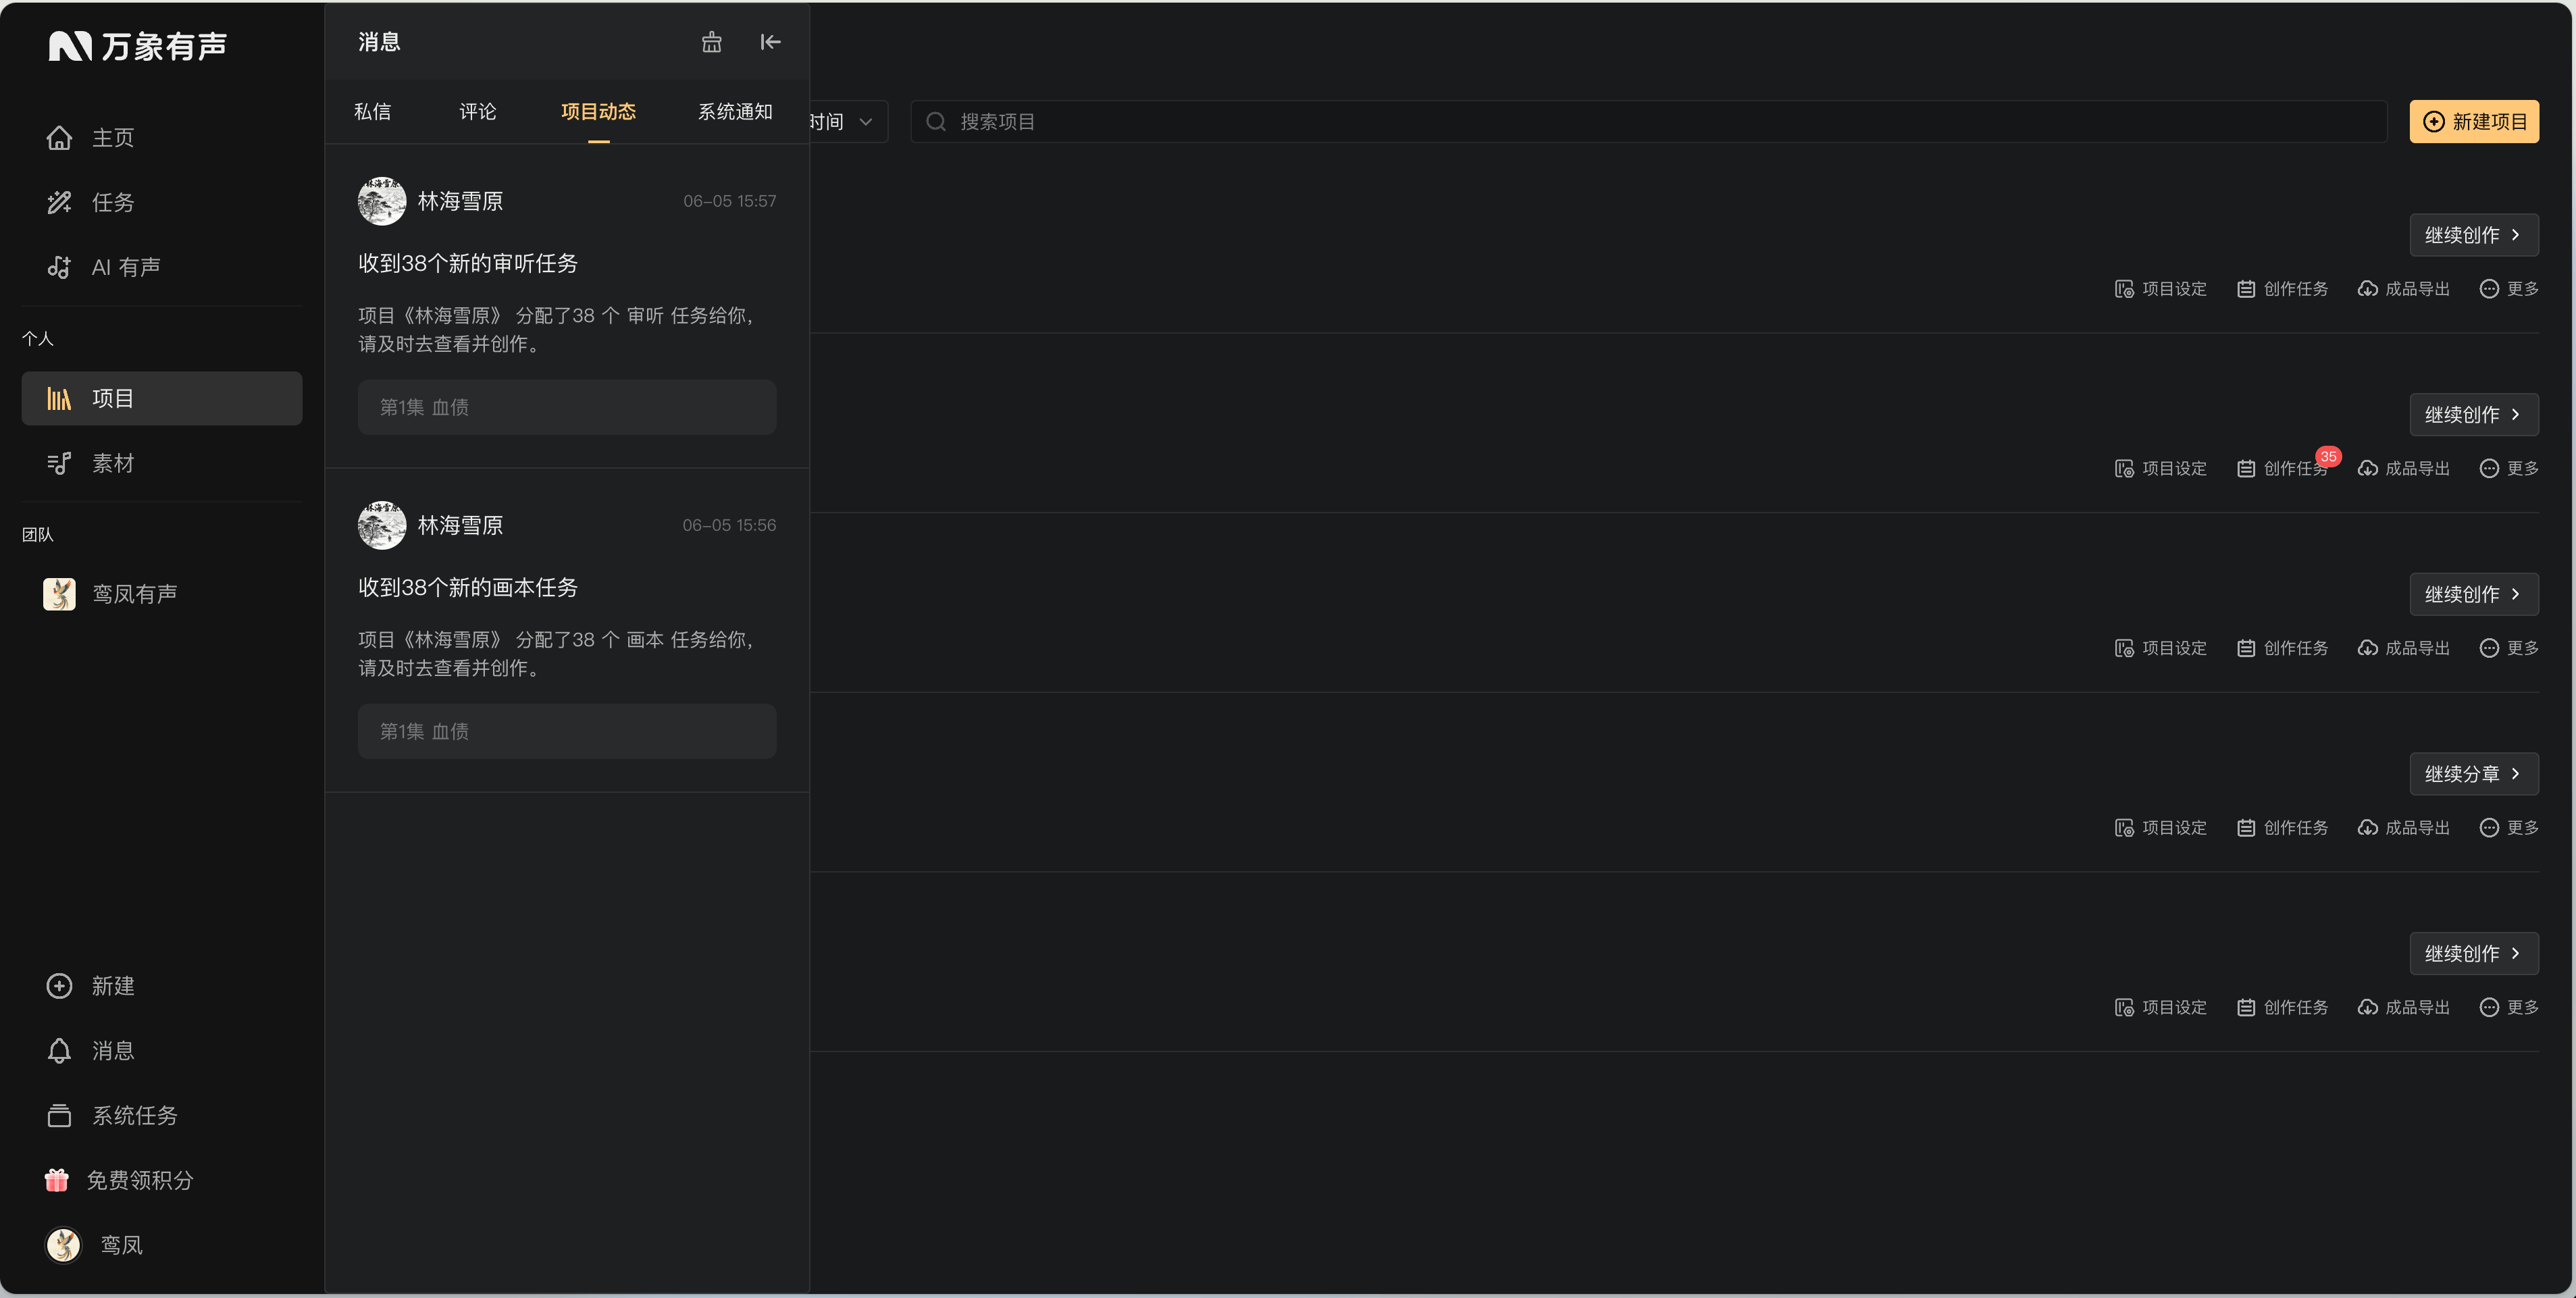The image size is (2576, 1298).
Task: Open 更多 menu in the 继续分章 row
Action: click(2509, 828)
